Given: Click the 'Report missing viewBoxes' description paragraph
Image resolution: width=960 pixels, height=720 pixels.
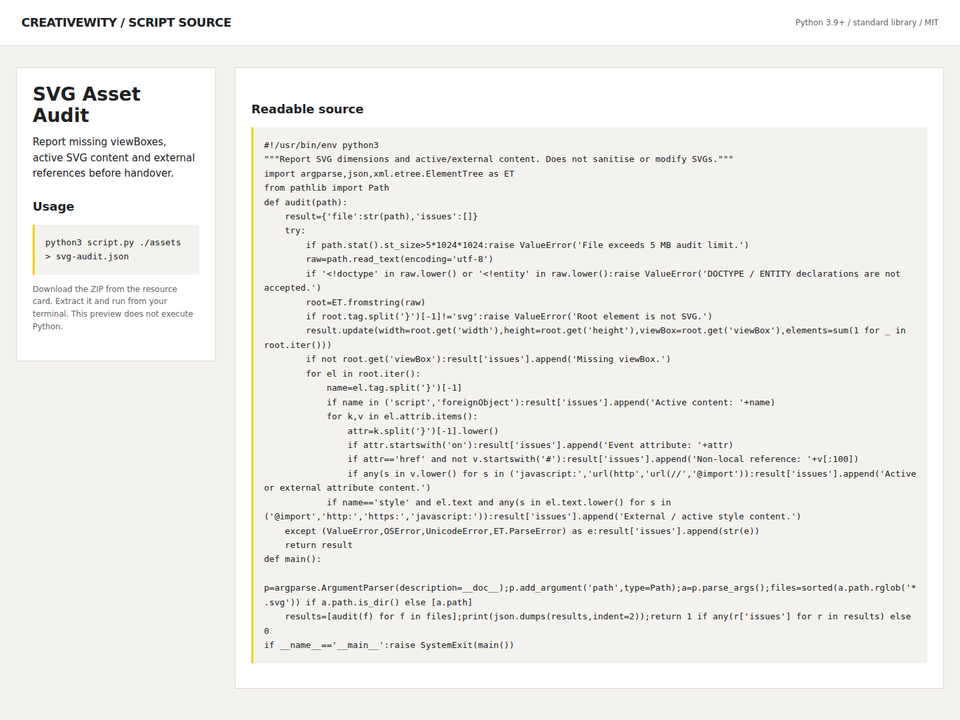Looking at the screenshot, I should 113,157.
